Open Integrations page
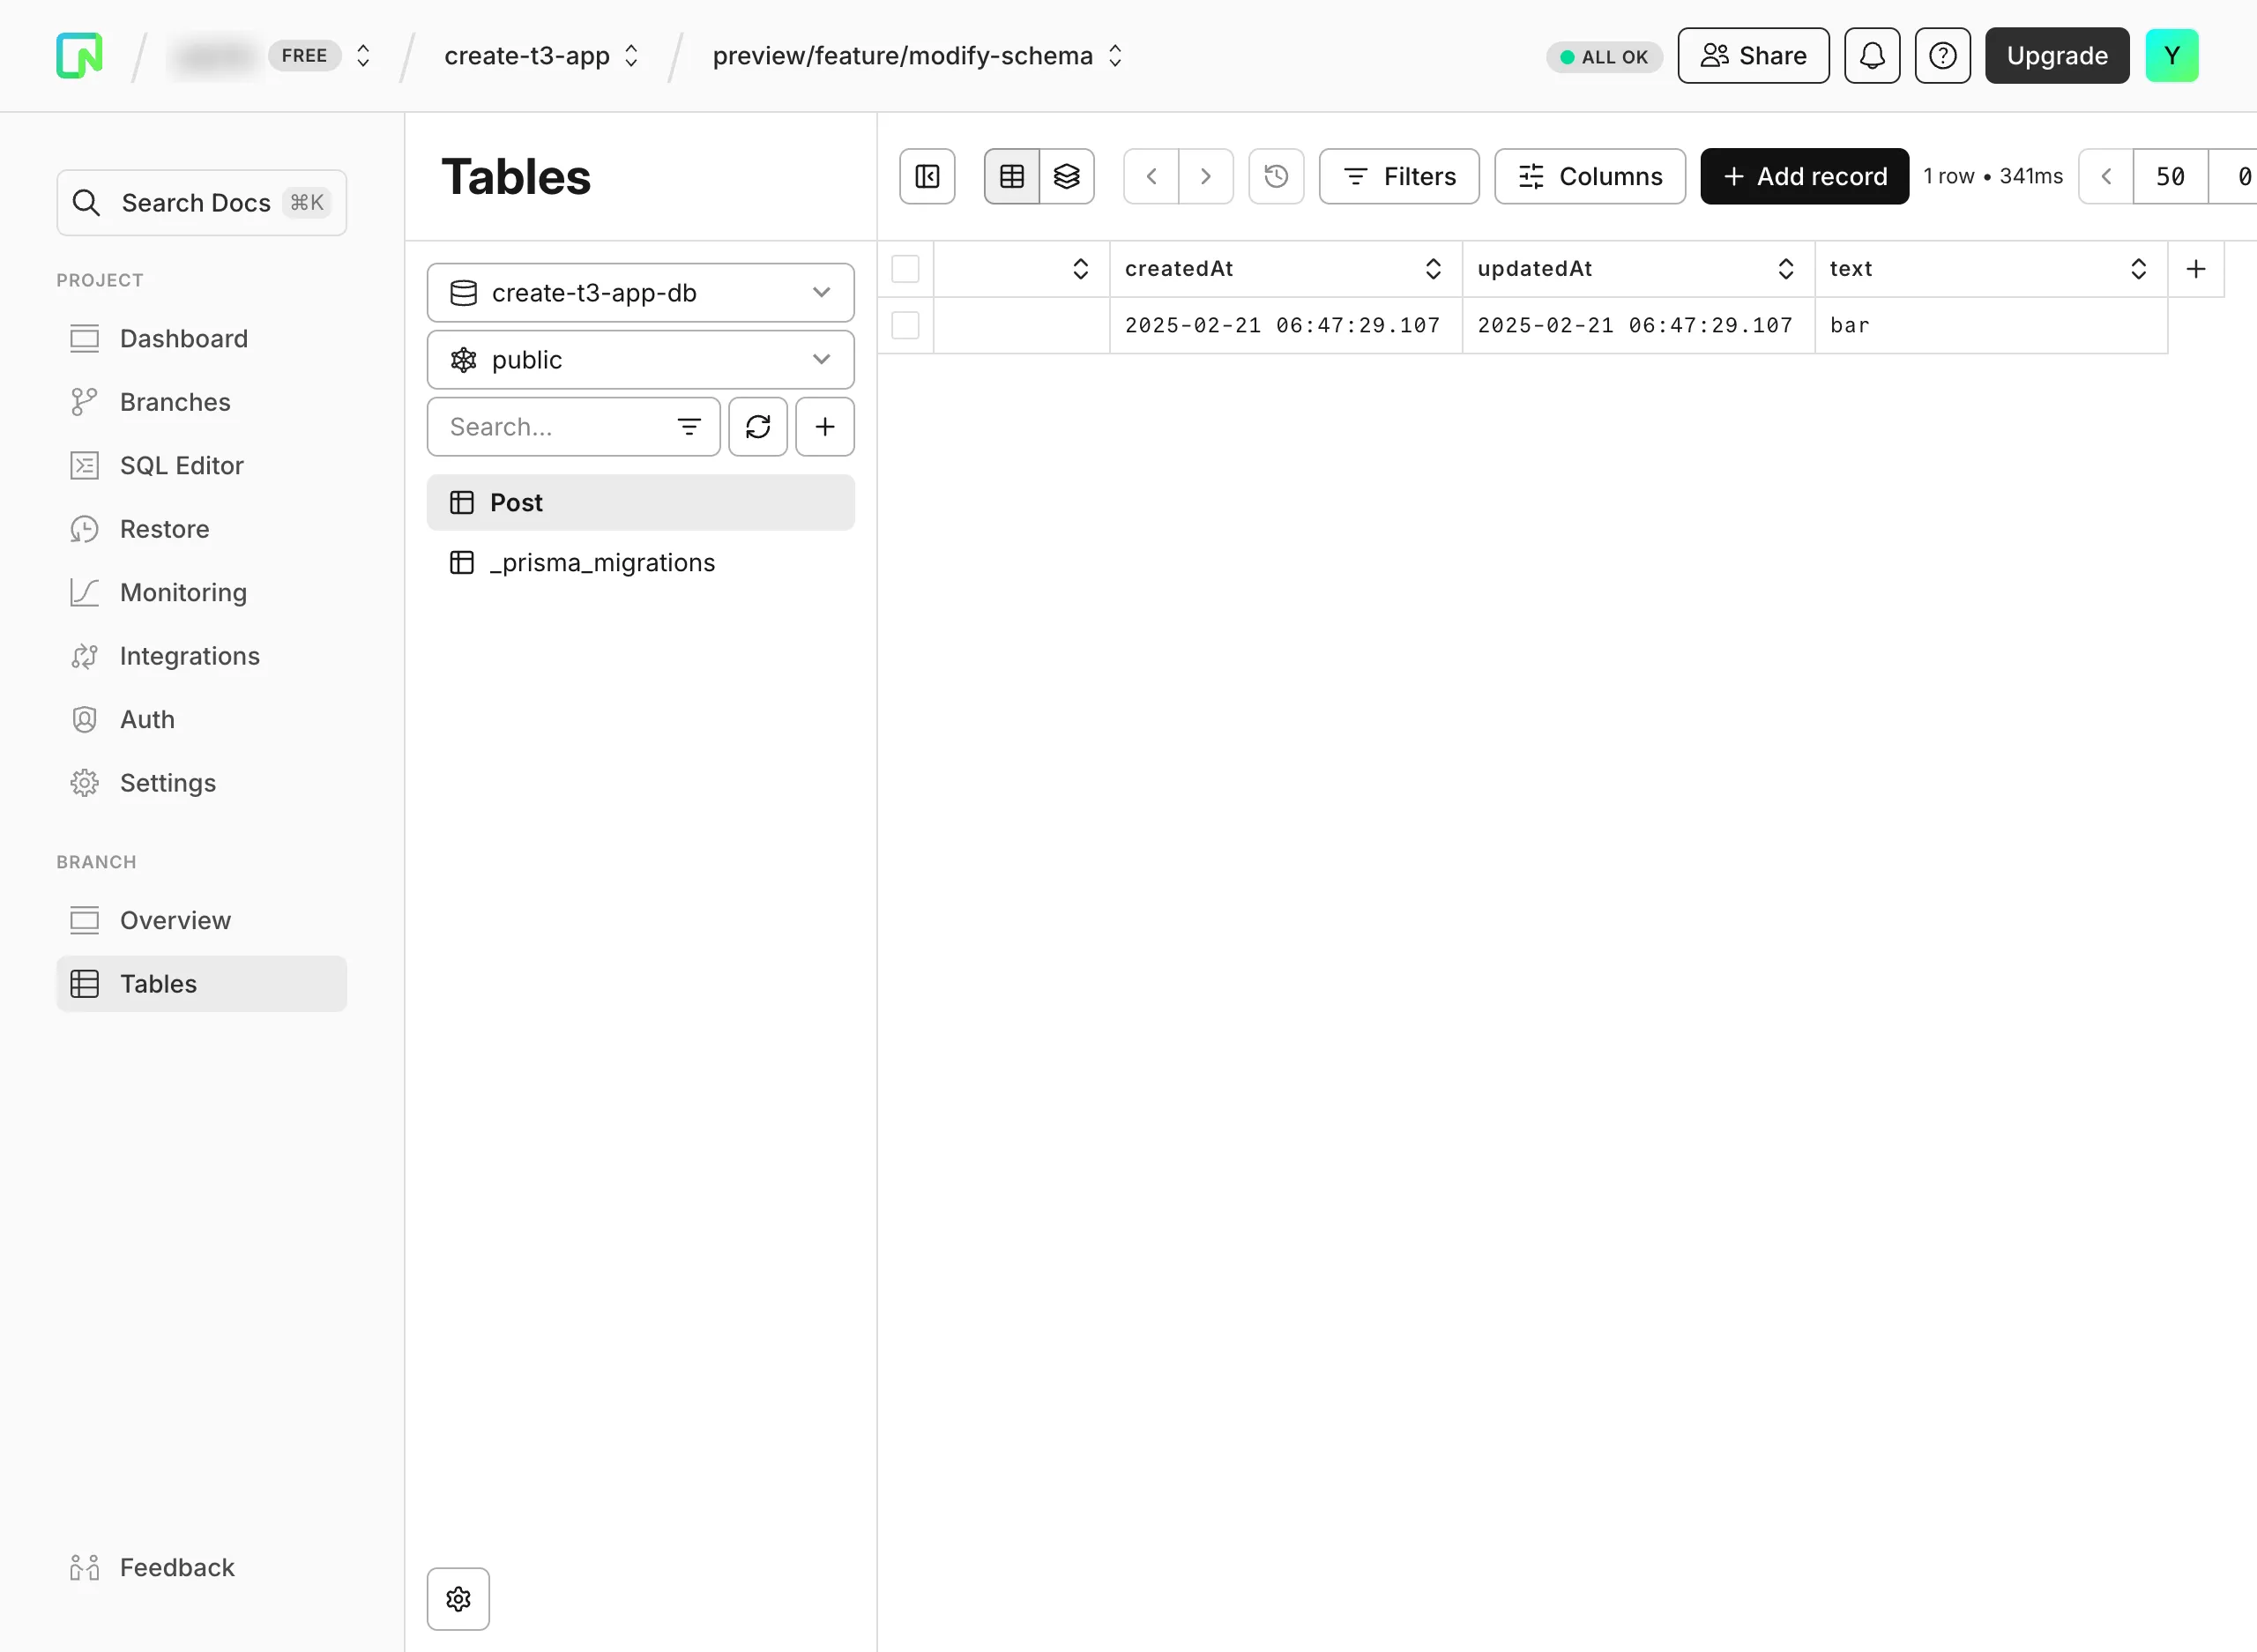 201,656
